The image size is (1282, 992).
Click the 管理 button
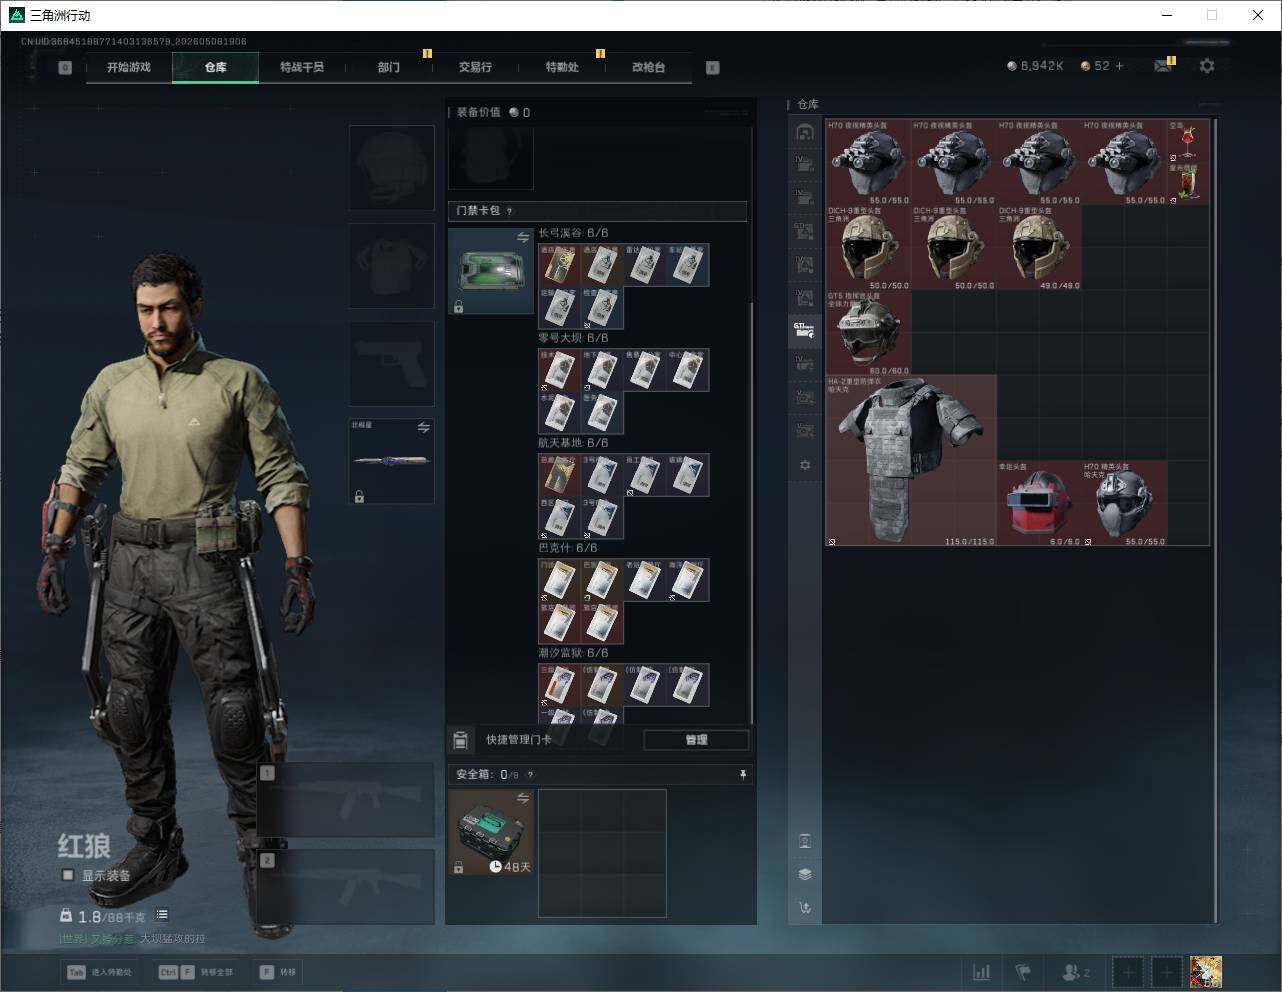click(696, 740)
